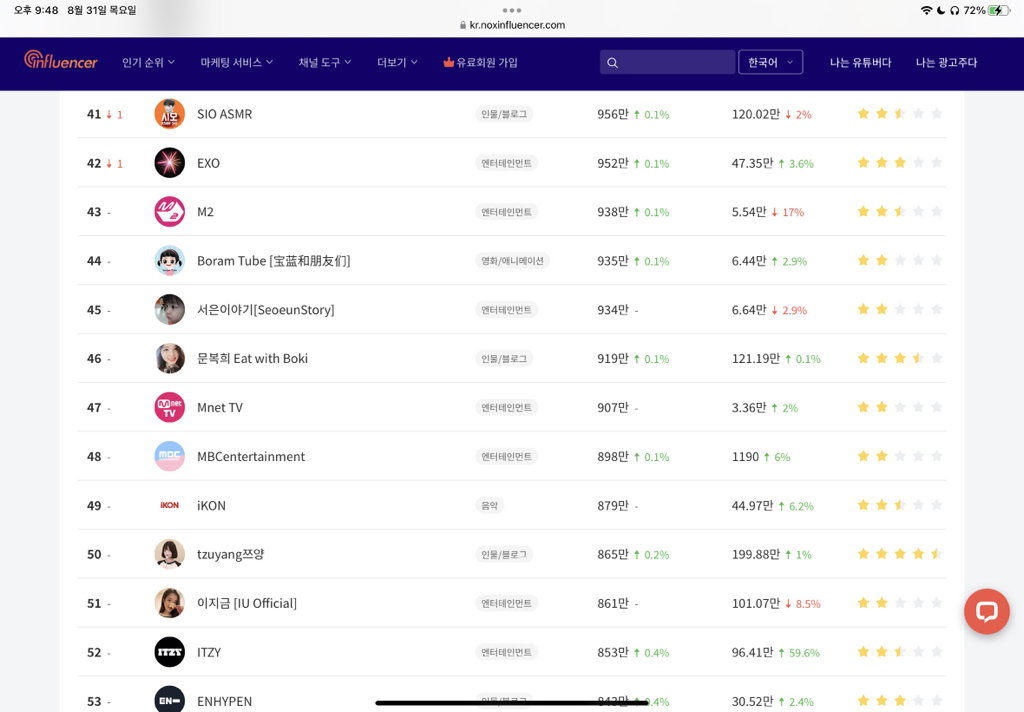Screen dimensions: 1024x712
Task: Click M2 subscriber count 938만
Action: [613, 212]
